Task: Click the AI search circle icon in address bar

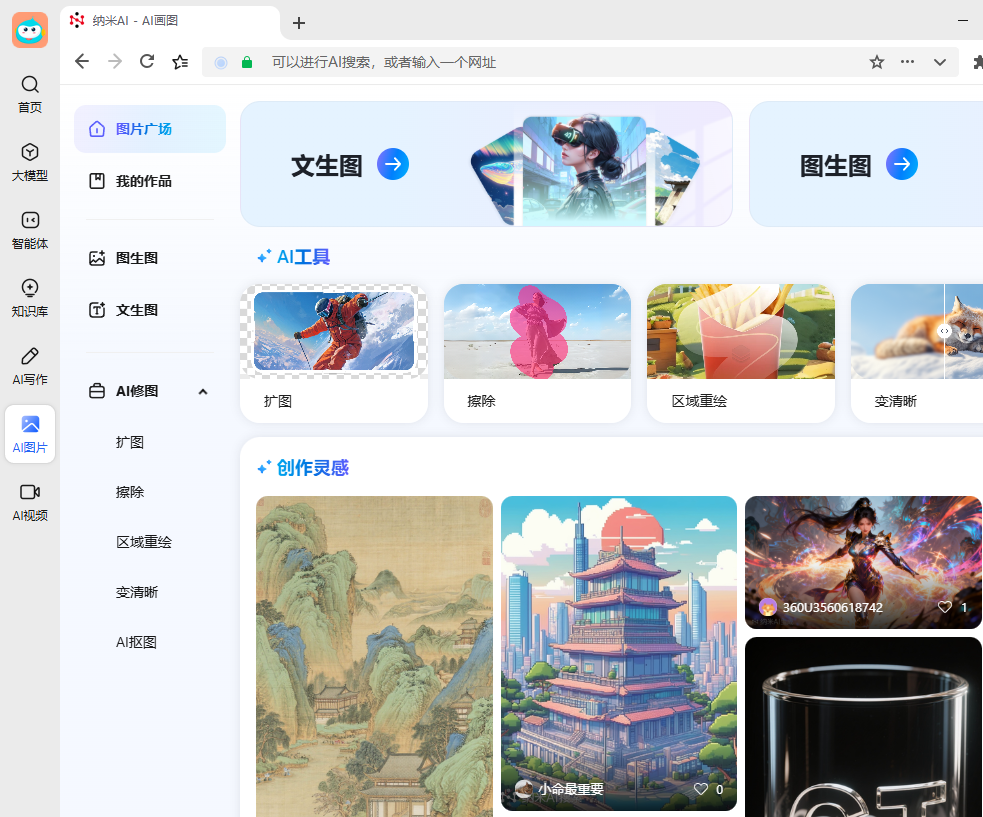Action: point(221,62)
